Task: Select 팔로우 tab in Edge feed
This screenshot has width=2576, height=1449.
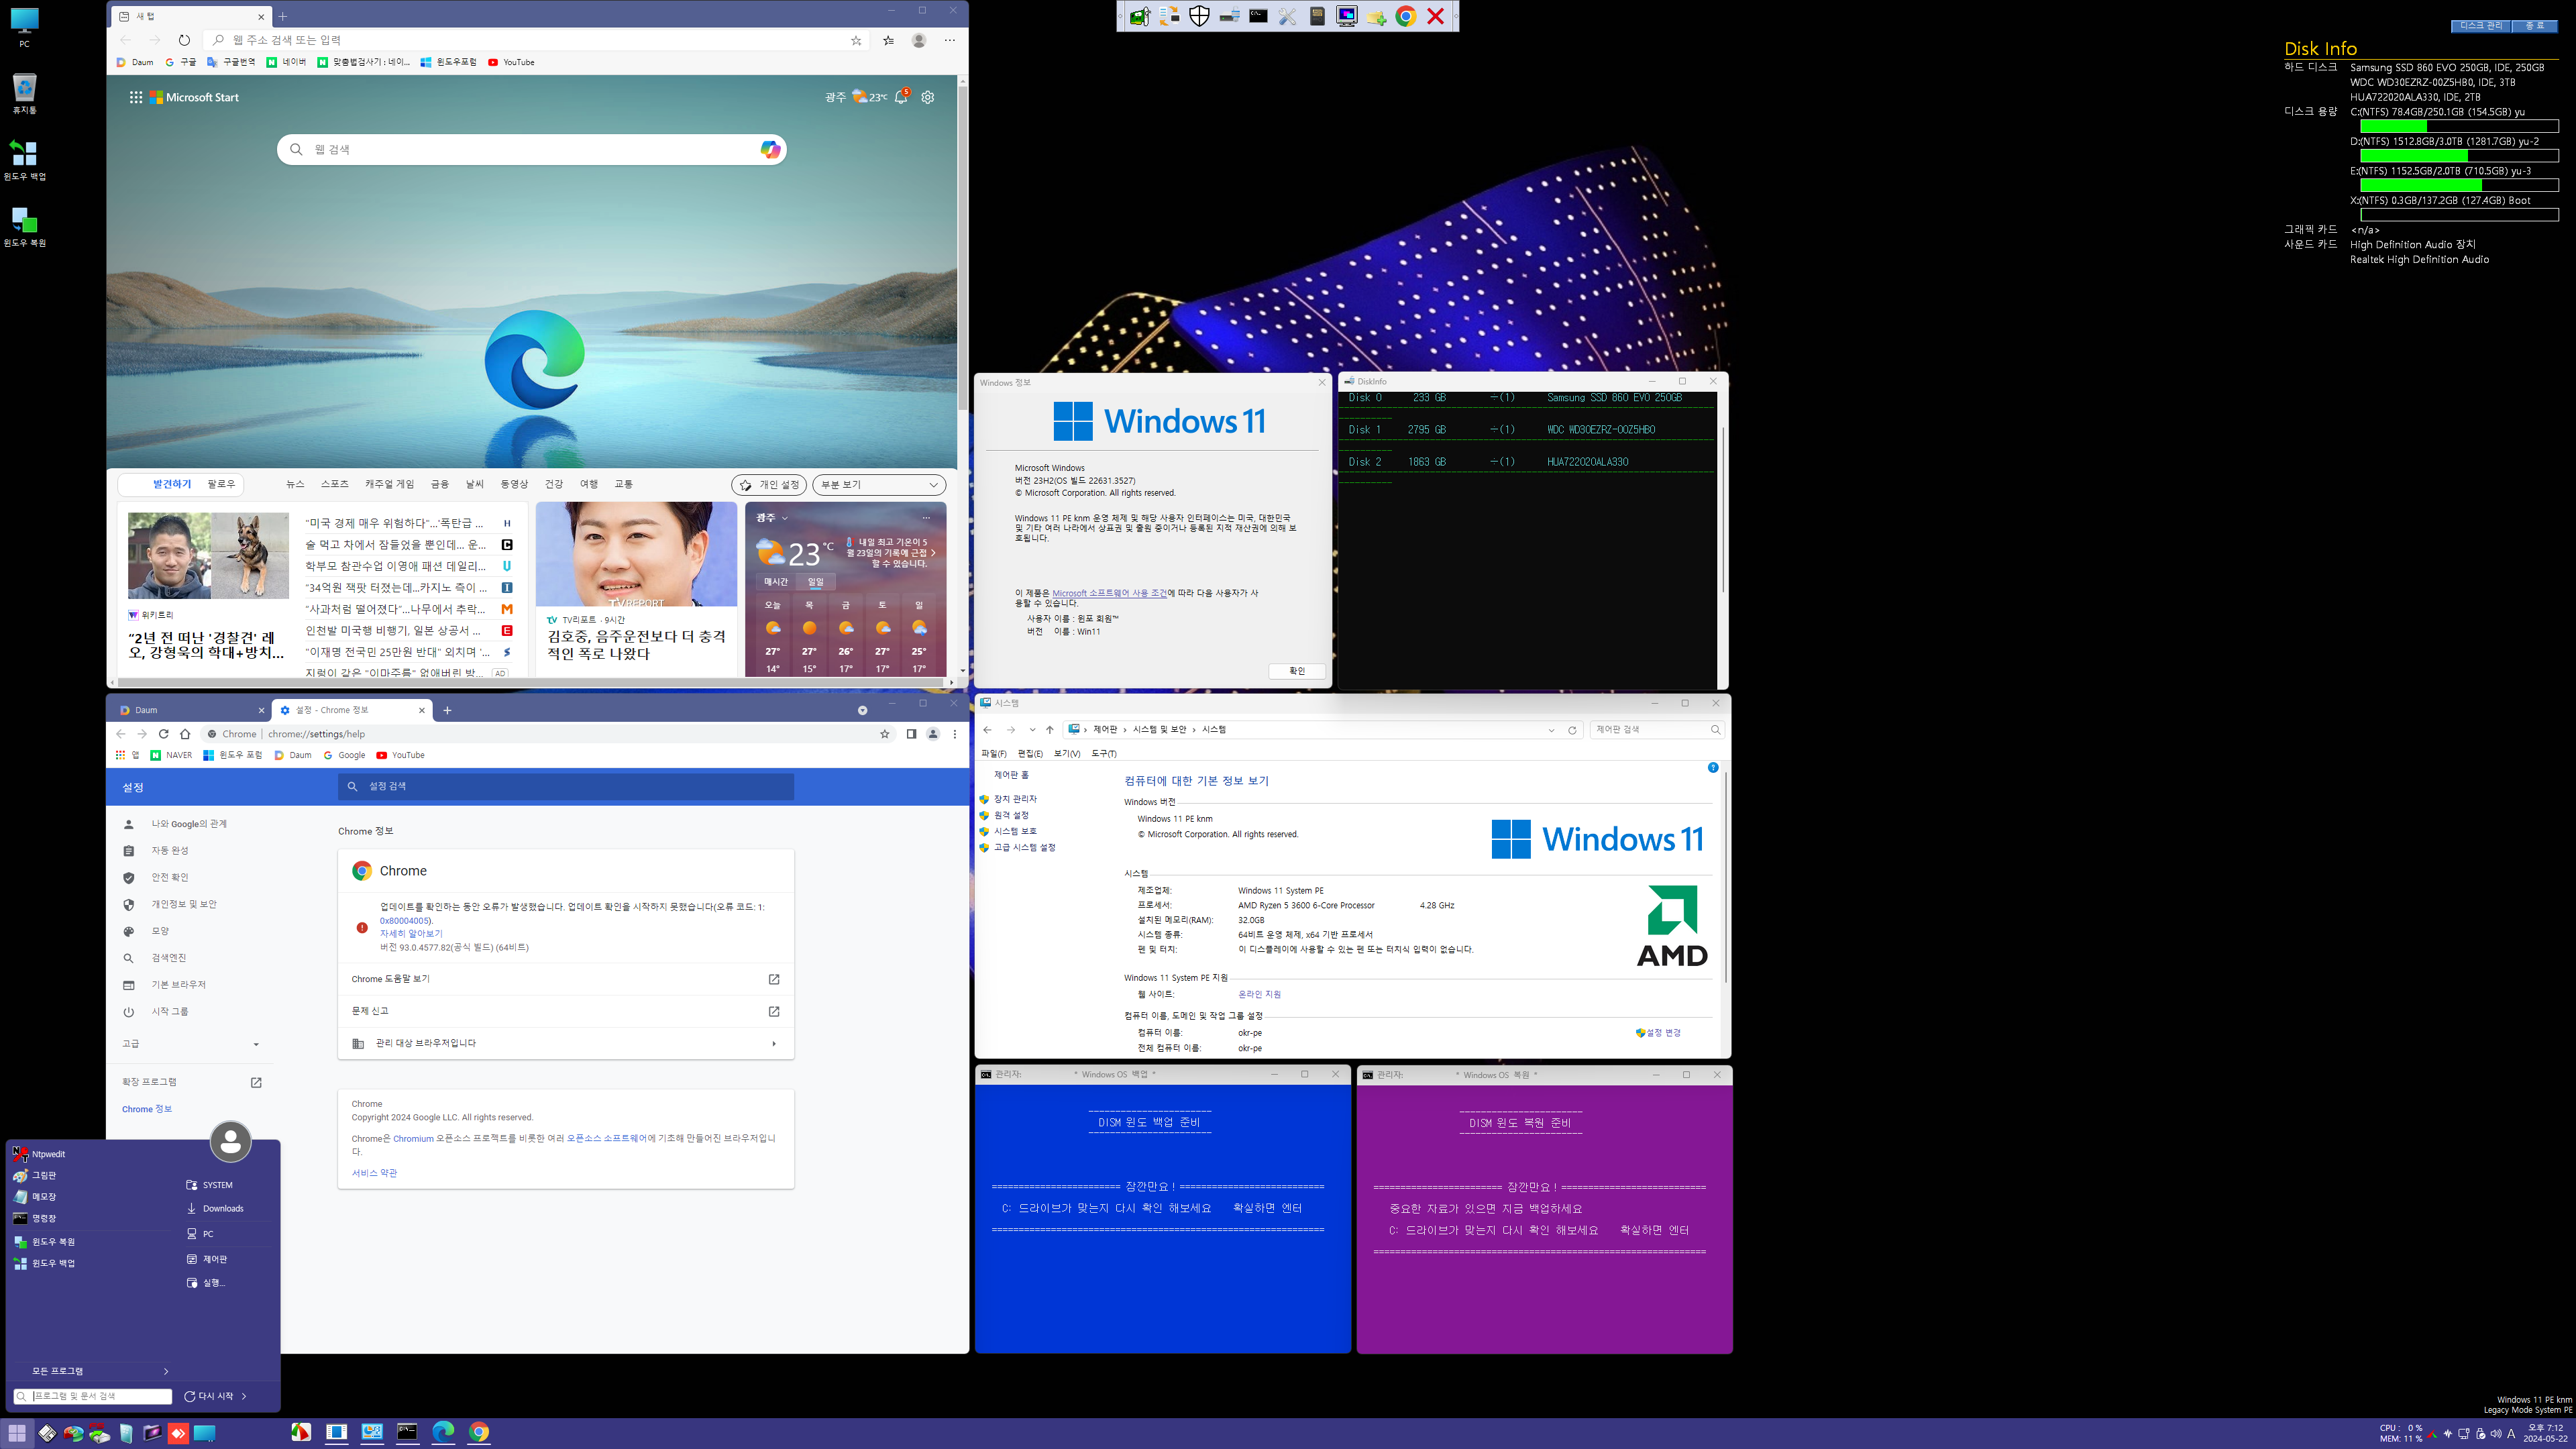Action: 221,484
